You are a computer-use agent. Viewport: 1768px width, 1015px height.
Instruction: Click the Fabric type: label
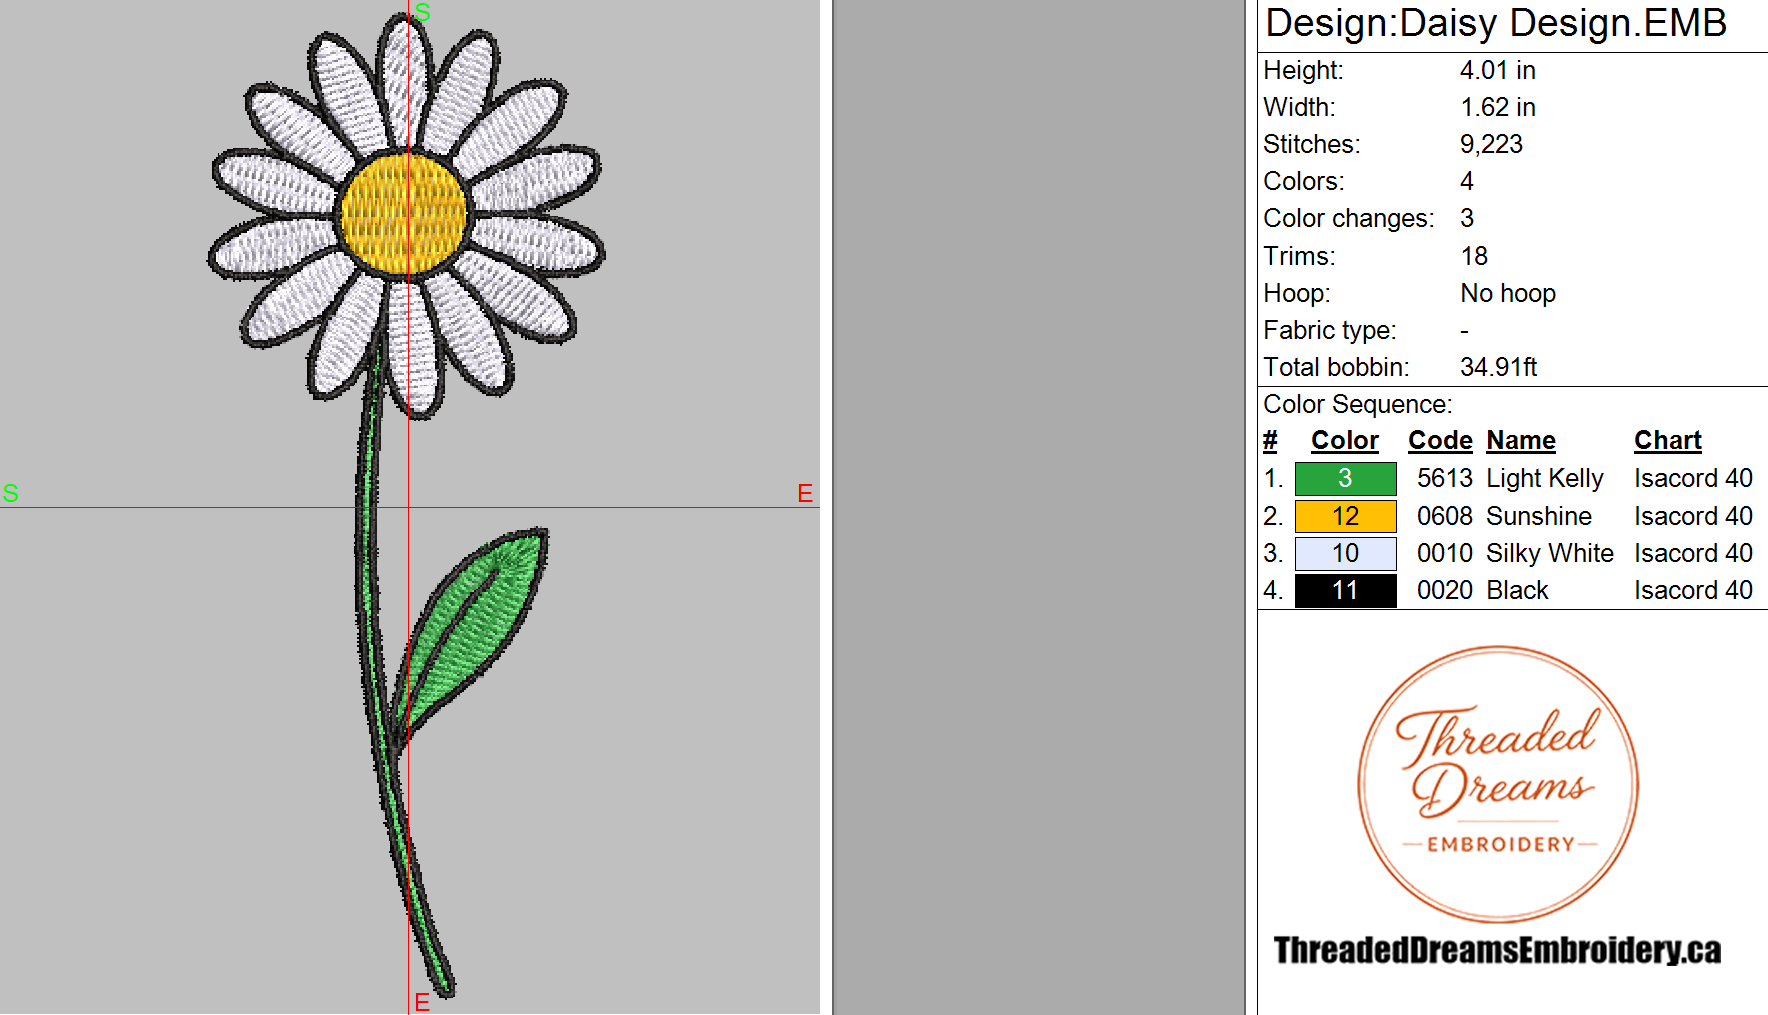click(1330, 330)
